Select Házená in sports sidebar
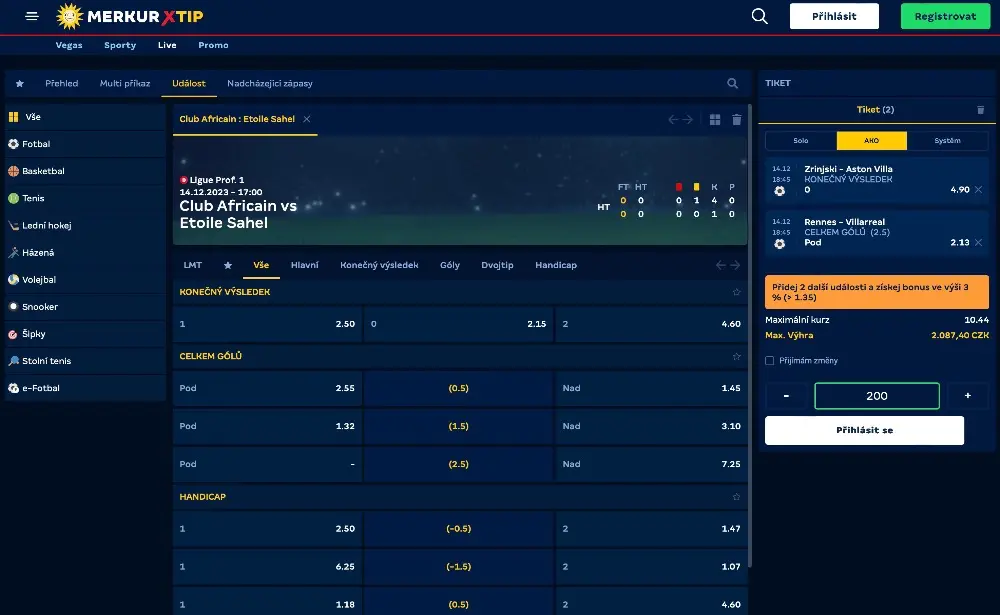This screenshot has height=615, width=1000. coord(85,253)
